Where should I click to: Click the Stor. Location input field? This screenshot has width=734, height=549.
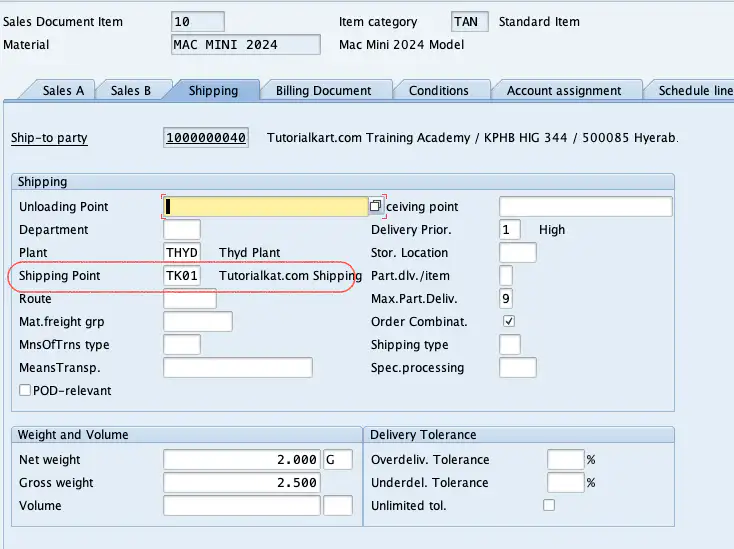(x=518, y=252)
